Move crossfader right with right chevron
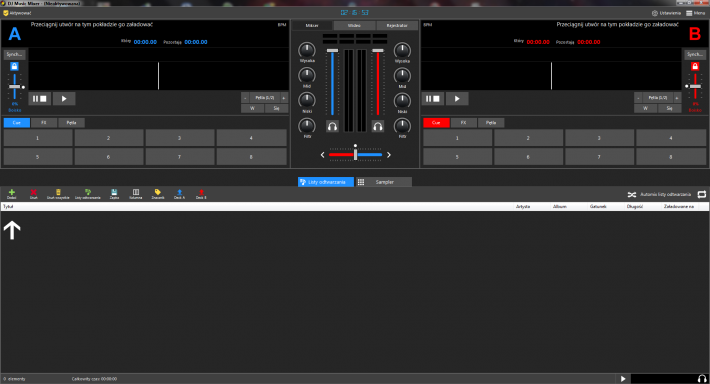 click(389, 155)
